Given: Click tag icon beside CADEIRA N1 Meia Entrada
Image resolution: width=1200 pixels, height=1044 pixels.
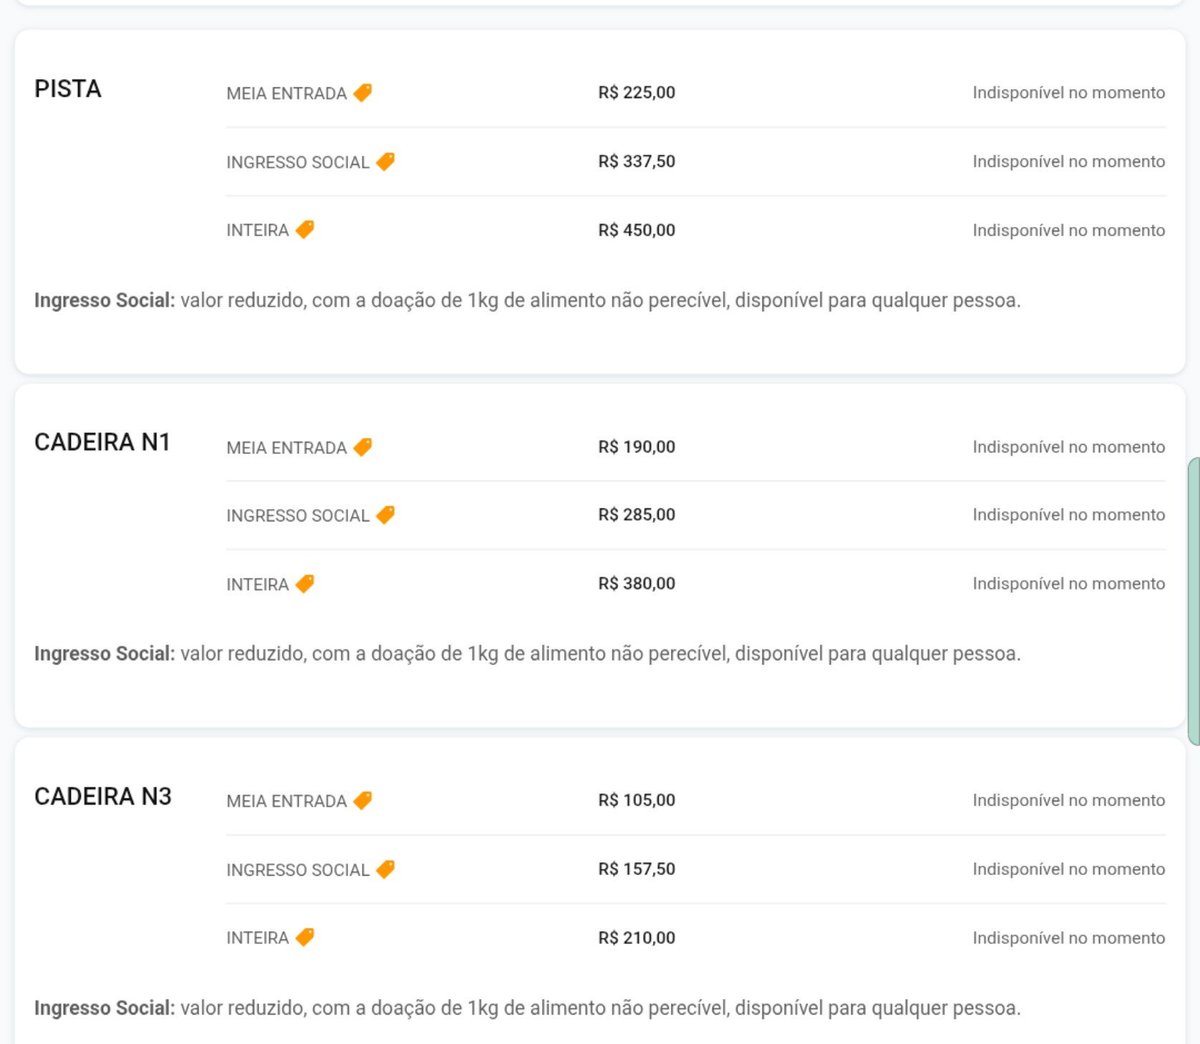Looking at the screenshot, I should [363, 446].
